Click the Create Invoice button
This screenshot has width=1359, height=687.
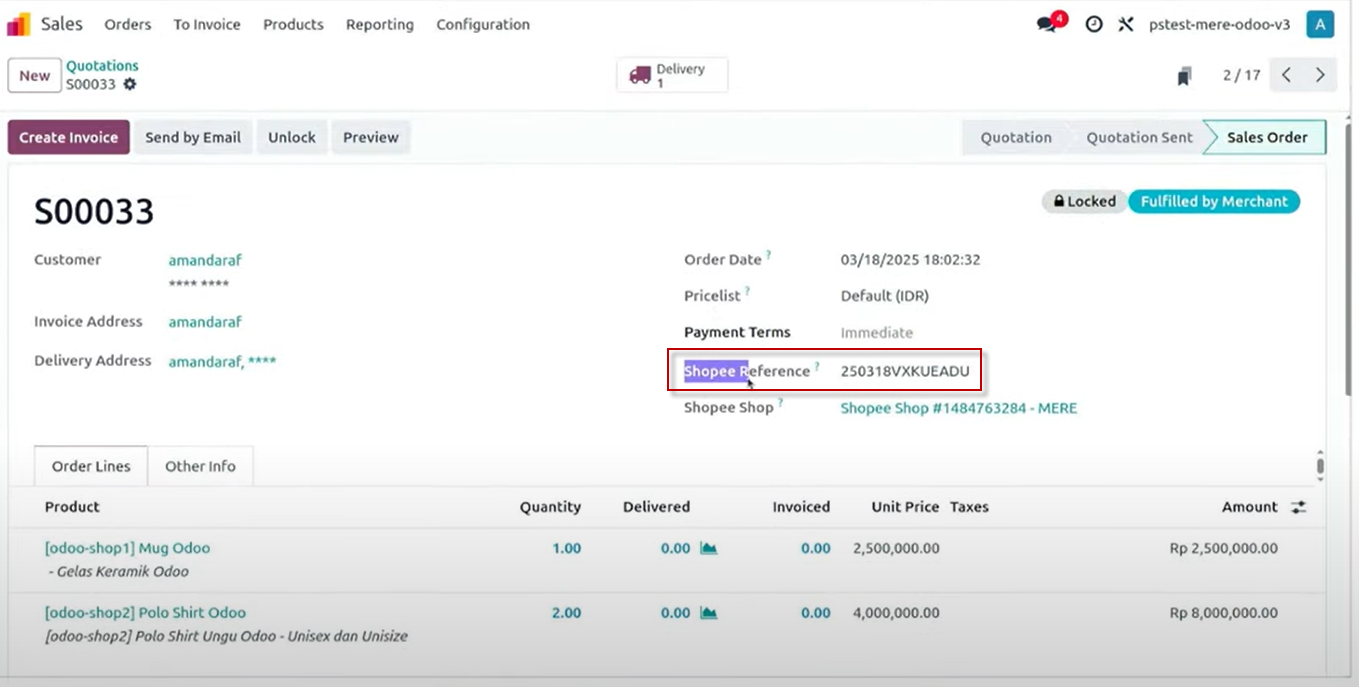pyautogui.click(x=68, y=137)
